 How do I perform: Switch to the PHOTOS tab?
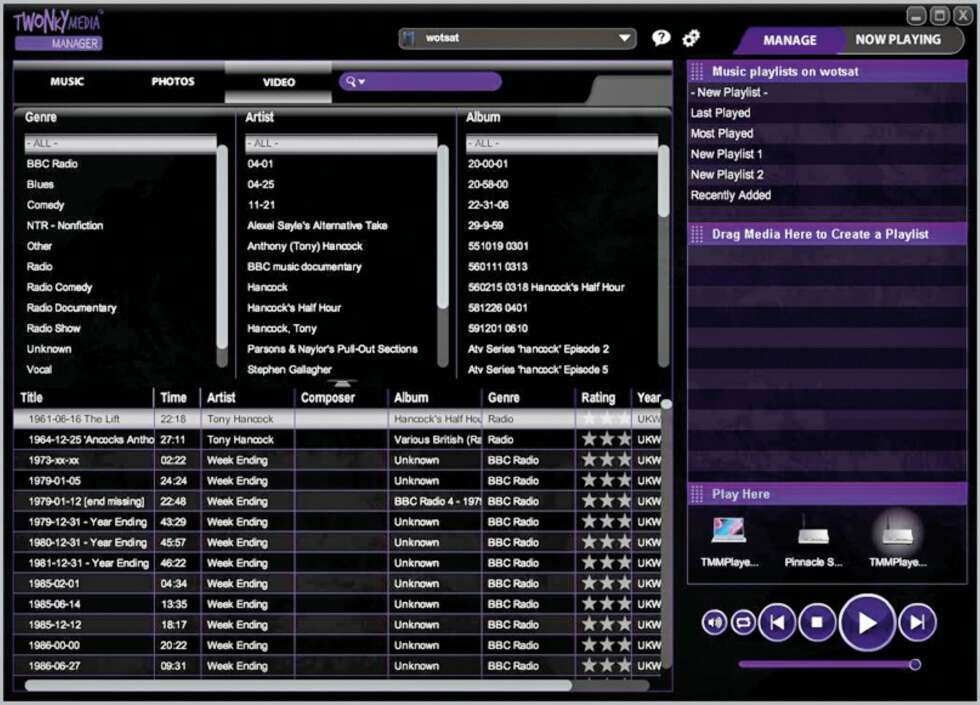click(172, 81)
